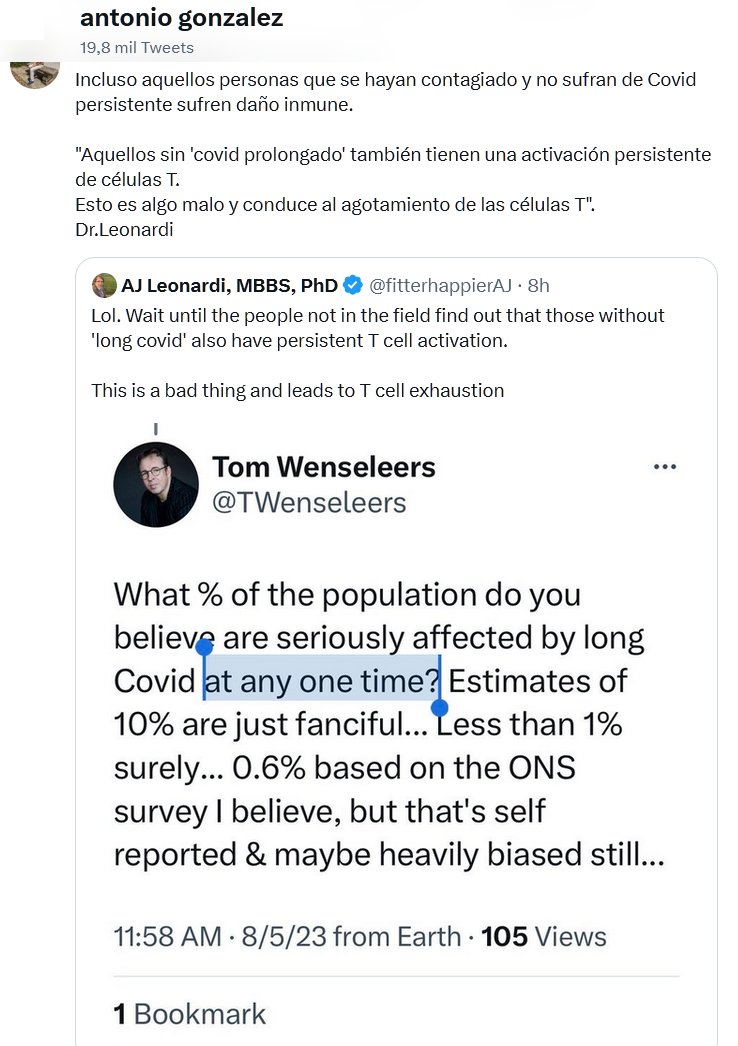Screen dimensions: 738x1046
Task: Click the 19,8 mil Tweets count
Action: tap(137, 47)
